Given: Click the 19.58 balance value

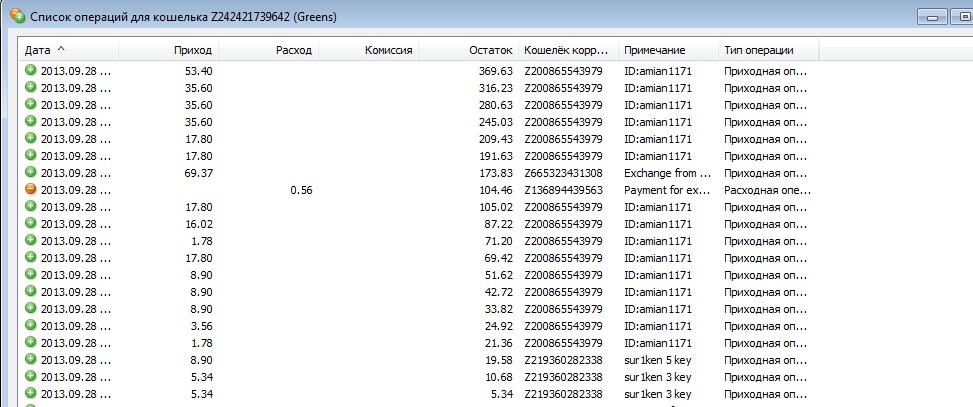Looking at the screenshot, I should 498,360.
